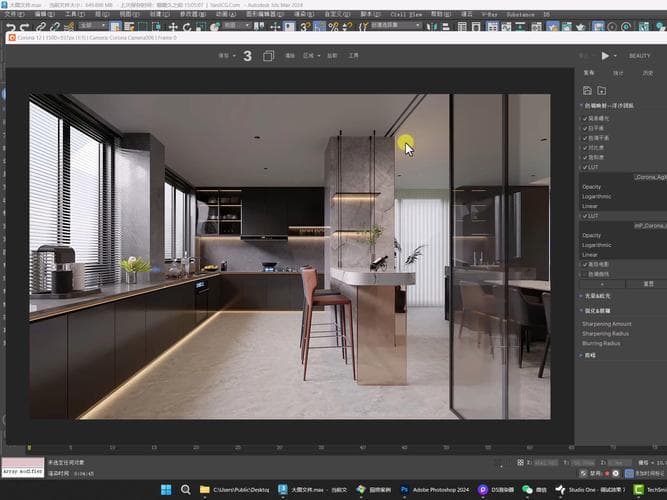The width and height of the screenshot is (667, 500).
Task: Click the Render teapot icon
Action: click(x=581, y=27)
